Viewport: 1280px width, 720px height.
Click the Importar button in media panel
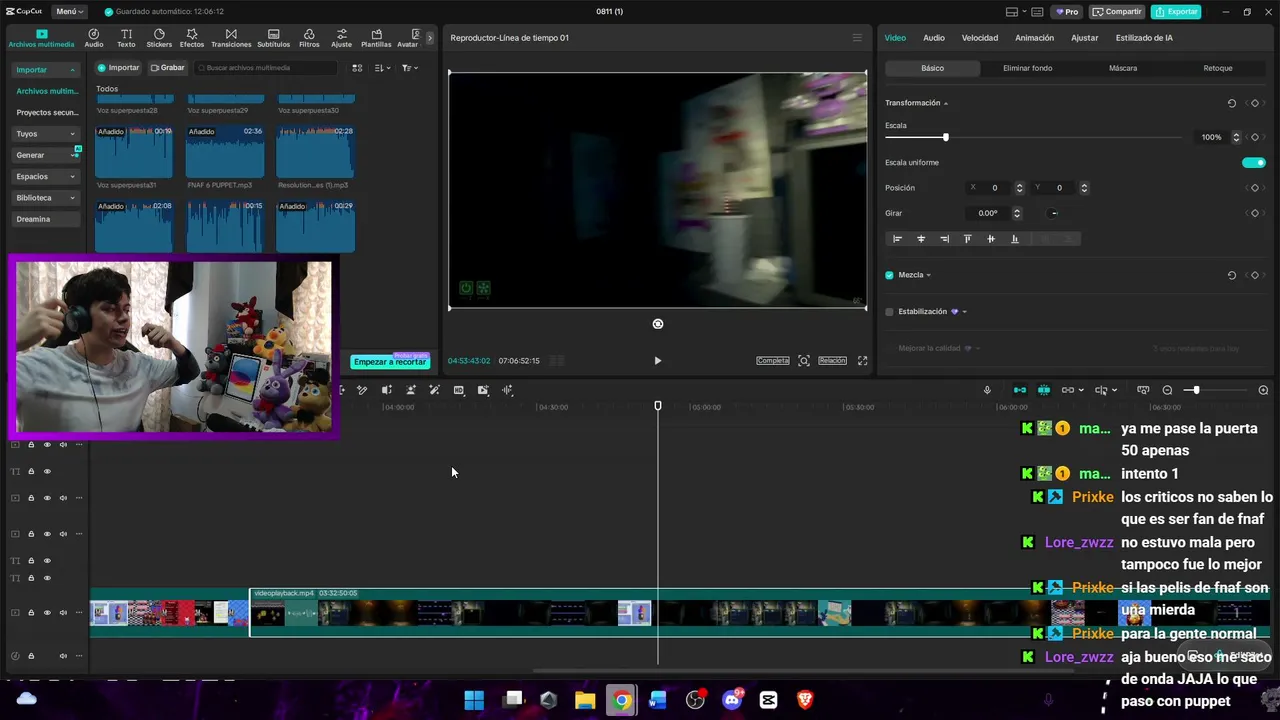118,68
